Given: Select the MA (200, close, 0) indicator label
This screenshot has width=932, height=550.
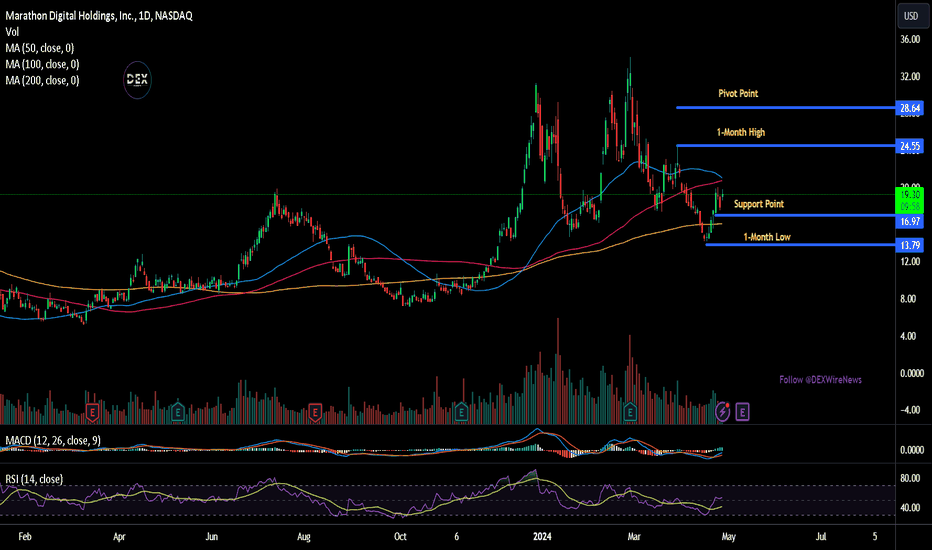Looking at the screenshot, I should pos(42,80).
